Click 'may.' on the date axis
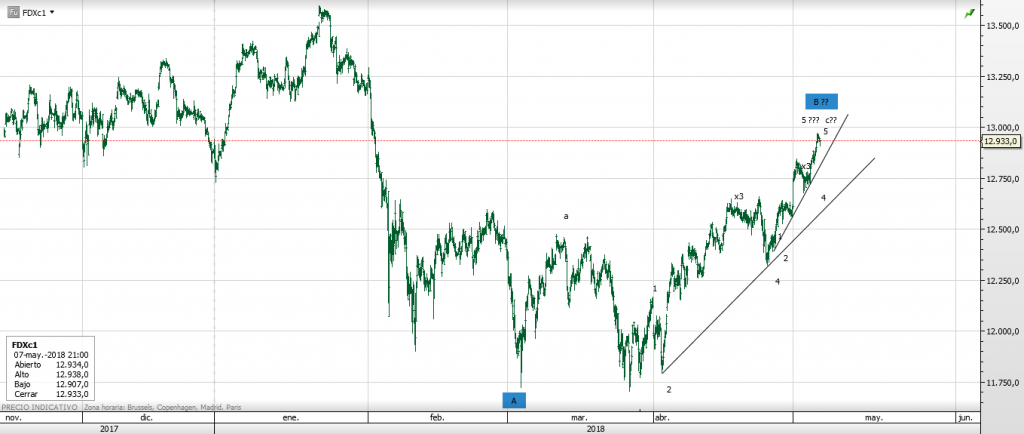The width and height of the screenshot is (1024, 434). coord(873,418)
